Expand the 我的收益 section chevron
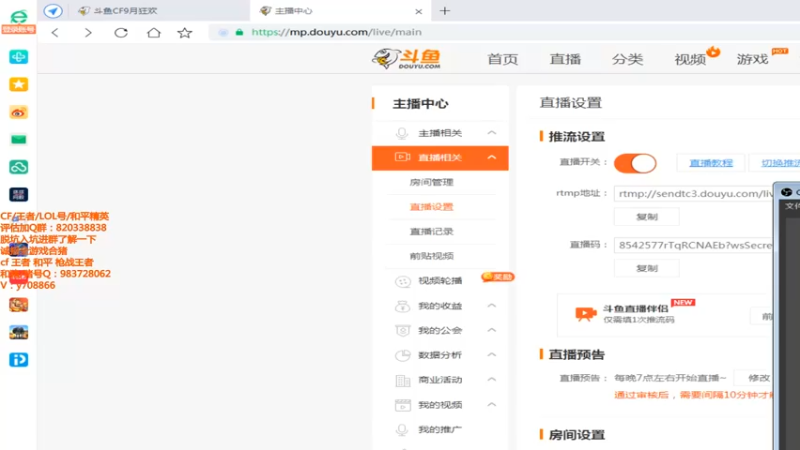 click(x=491, y=306)
